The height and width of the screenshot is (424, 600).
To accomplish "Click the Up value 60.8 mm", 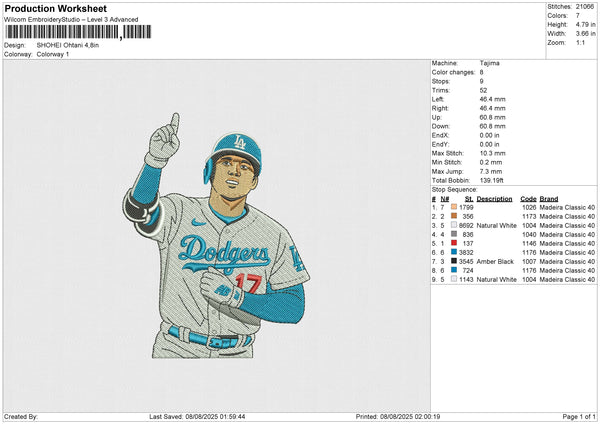I will (x=492, y=117).
